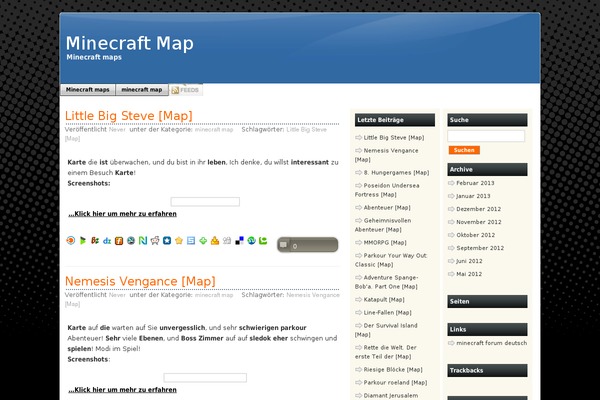The height and width of the screenshot is (400, 600).
Task: Share post via Reddit alien icon
Action: coord(155,240)
